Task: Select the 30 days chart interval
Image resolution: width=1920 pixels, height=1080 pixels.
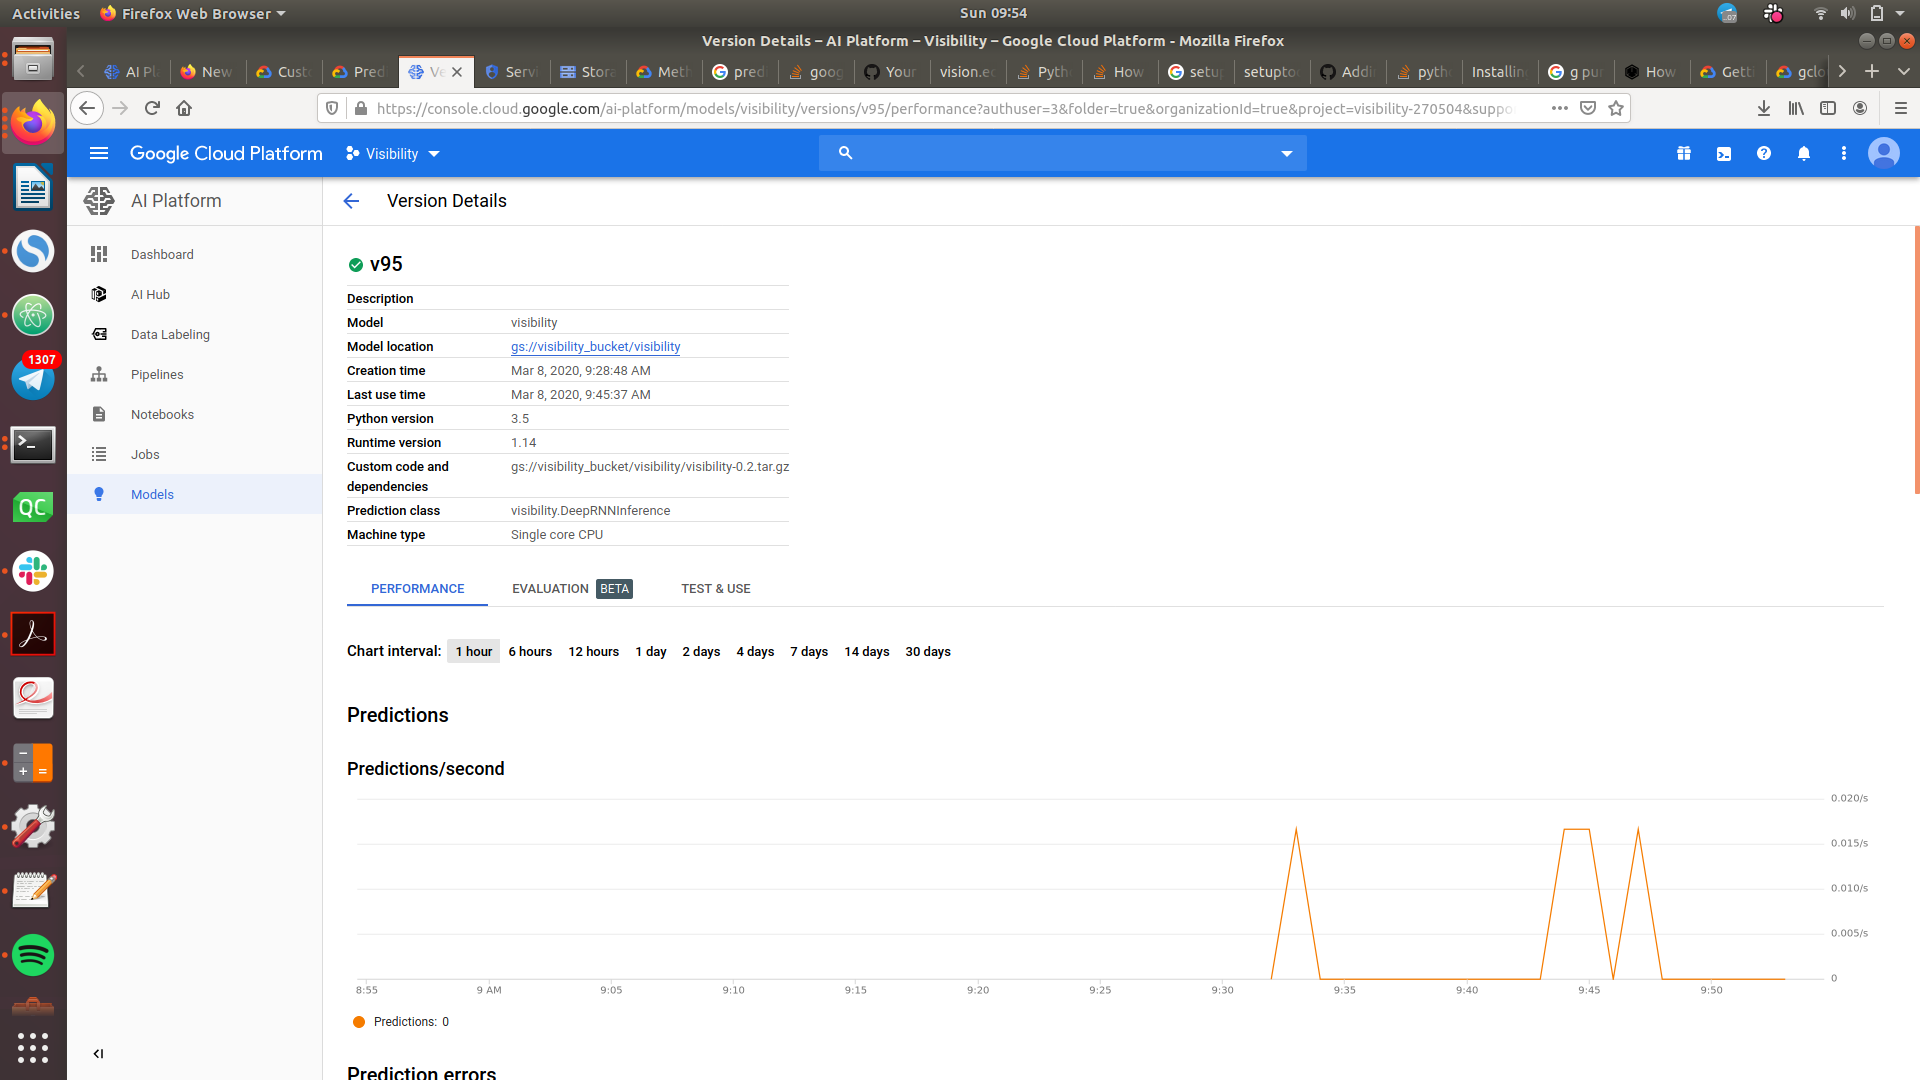Action: (x=928, y=652)
